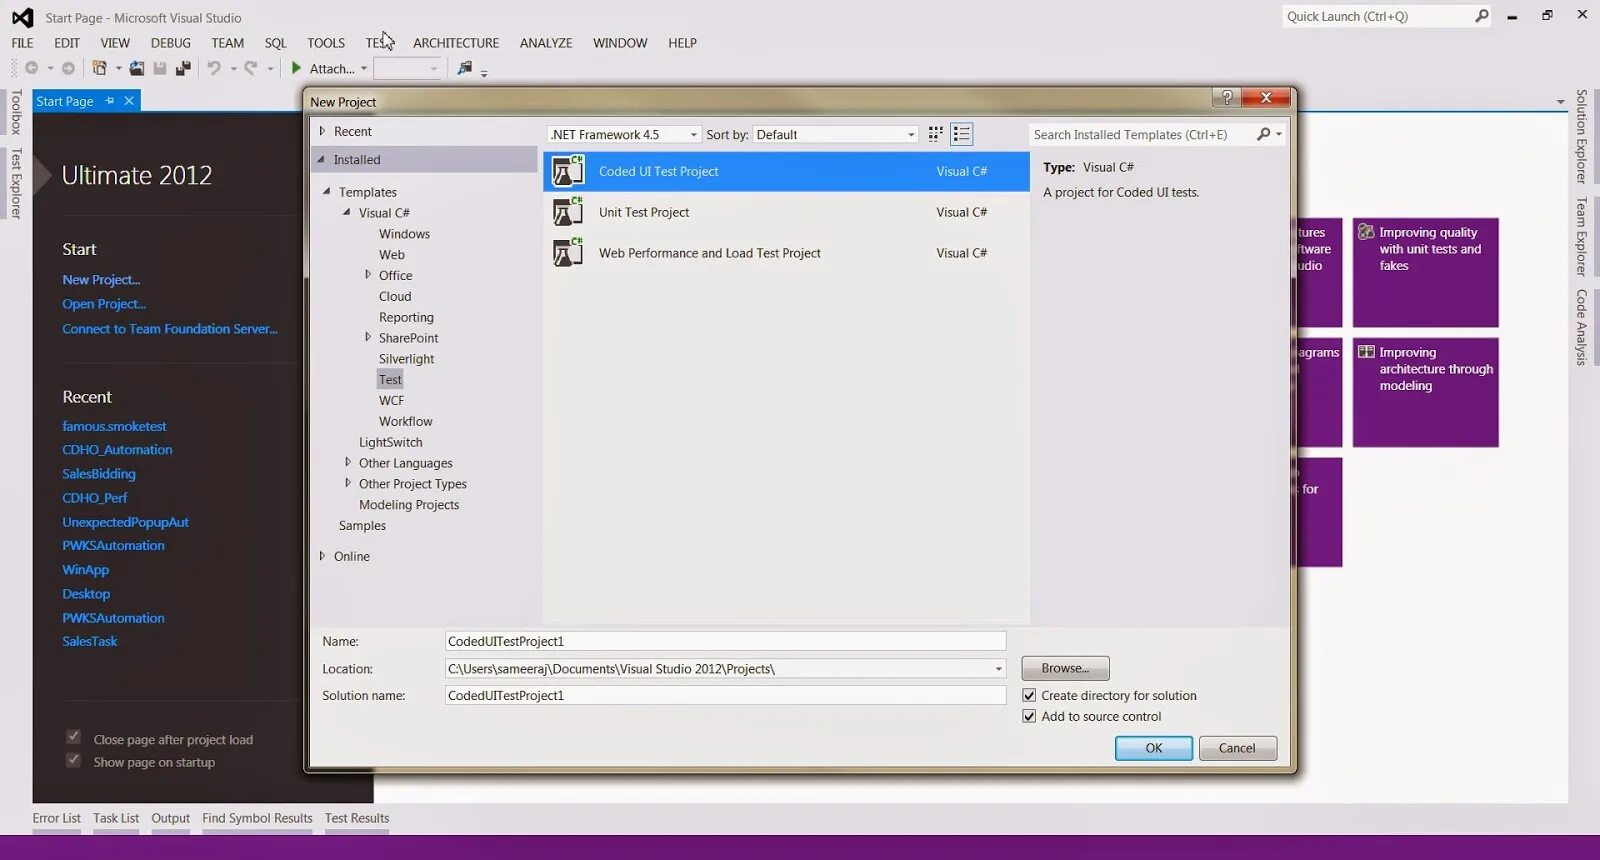The width and height of the screenshot is (1600, 860).
Task: Close the Start Page tab
Action: coord(129,101)
